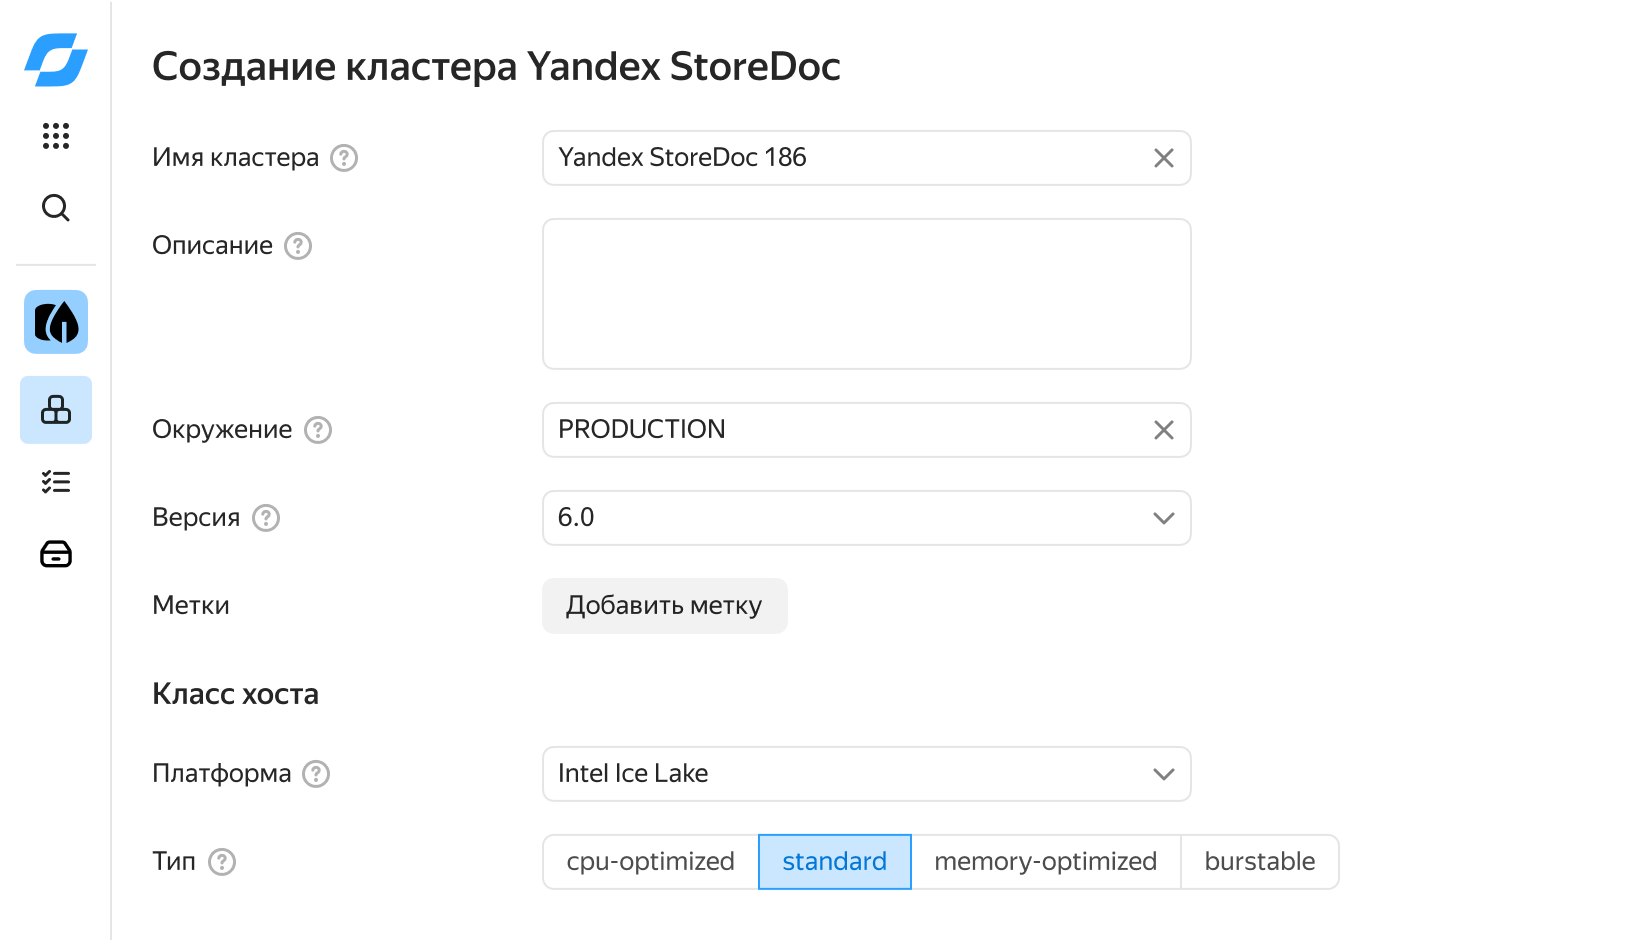Open search with the magnifier icon

click(x=56, y=208)
